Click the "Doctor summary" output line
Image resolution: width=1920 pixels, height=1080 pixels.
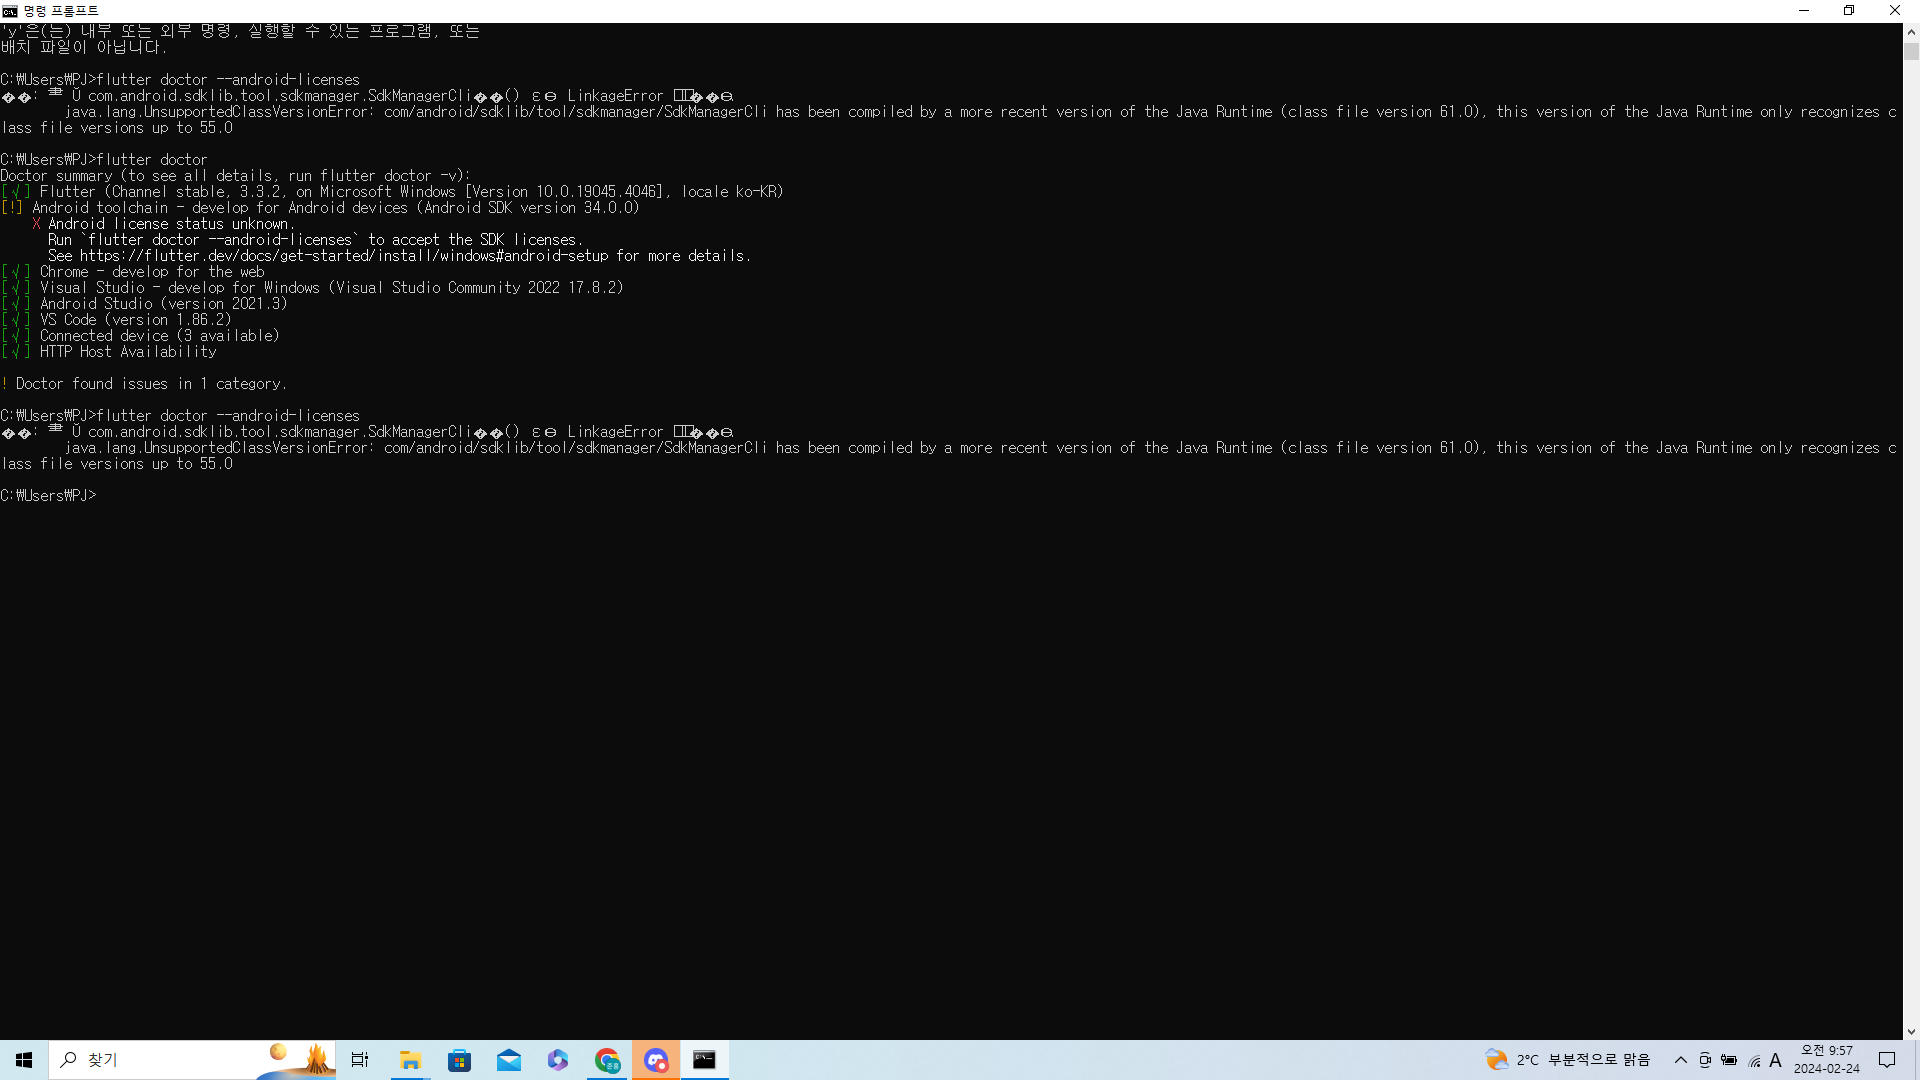pos(236,176)
